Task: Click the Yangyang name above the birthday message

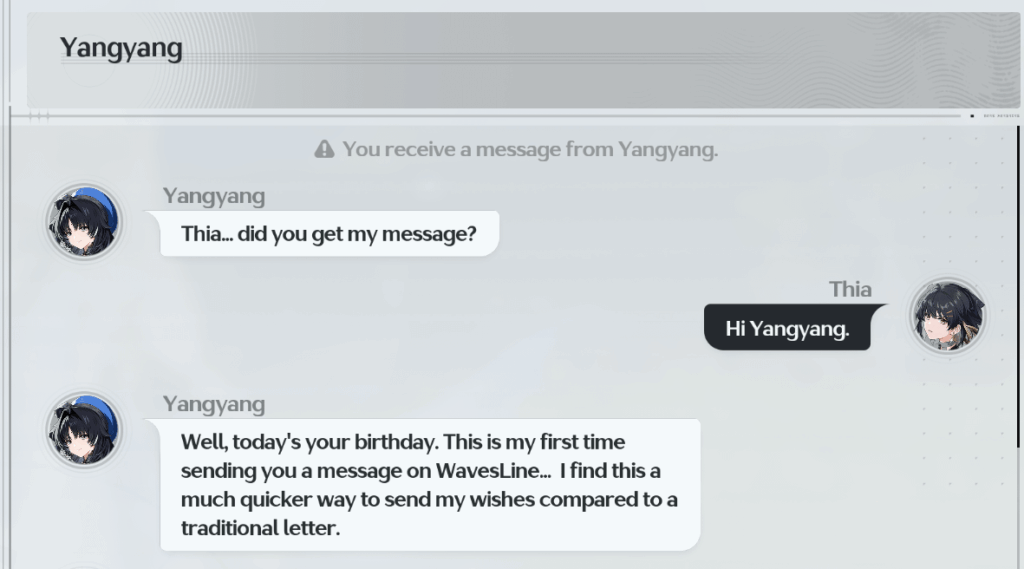Action: coord(214,404)
